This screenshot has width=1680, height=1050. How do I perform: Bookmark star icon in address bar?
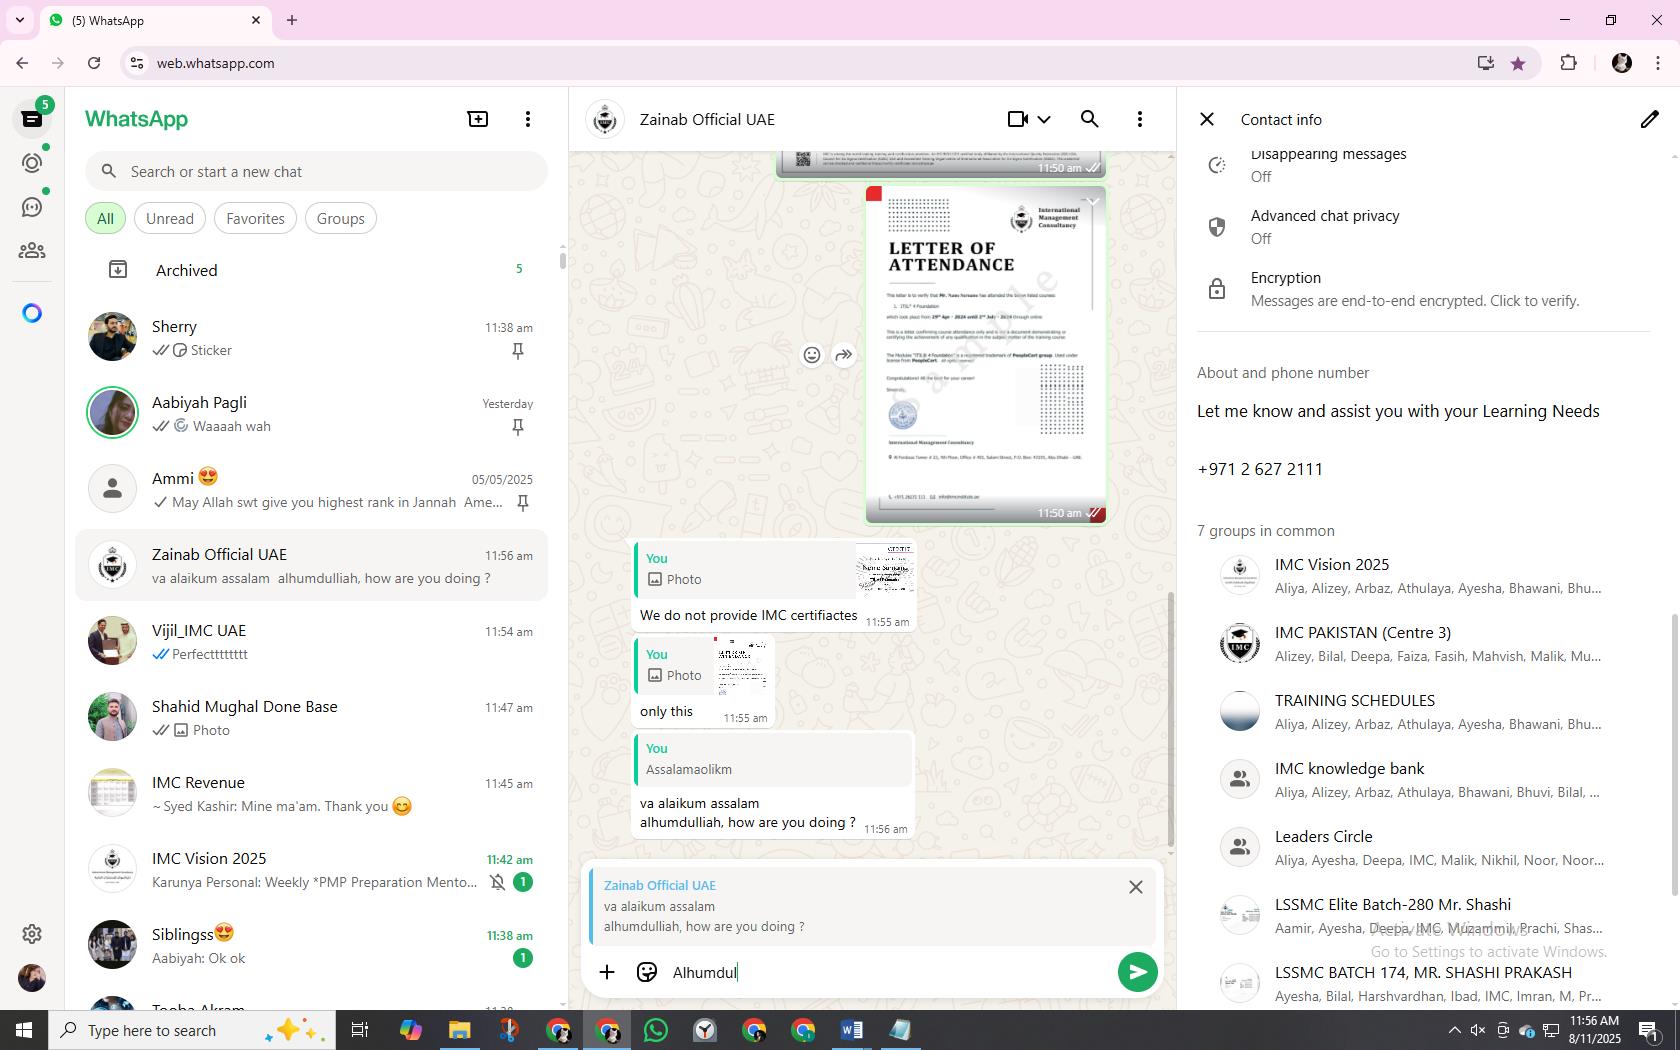point(1518,63)
